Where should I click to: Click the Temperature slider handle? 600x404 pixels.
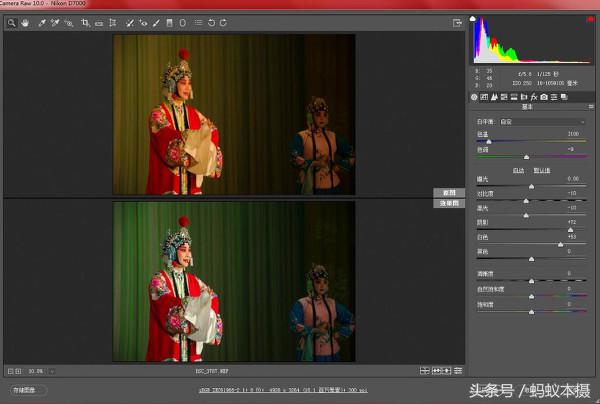(x=489, y=142)
